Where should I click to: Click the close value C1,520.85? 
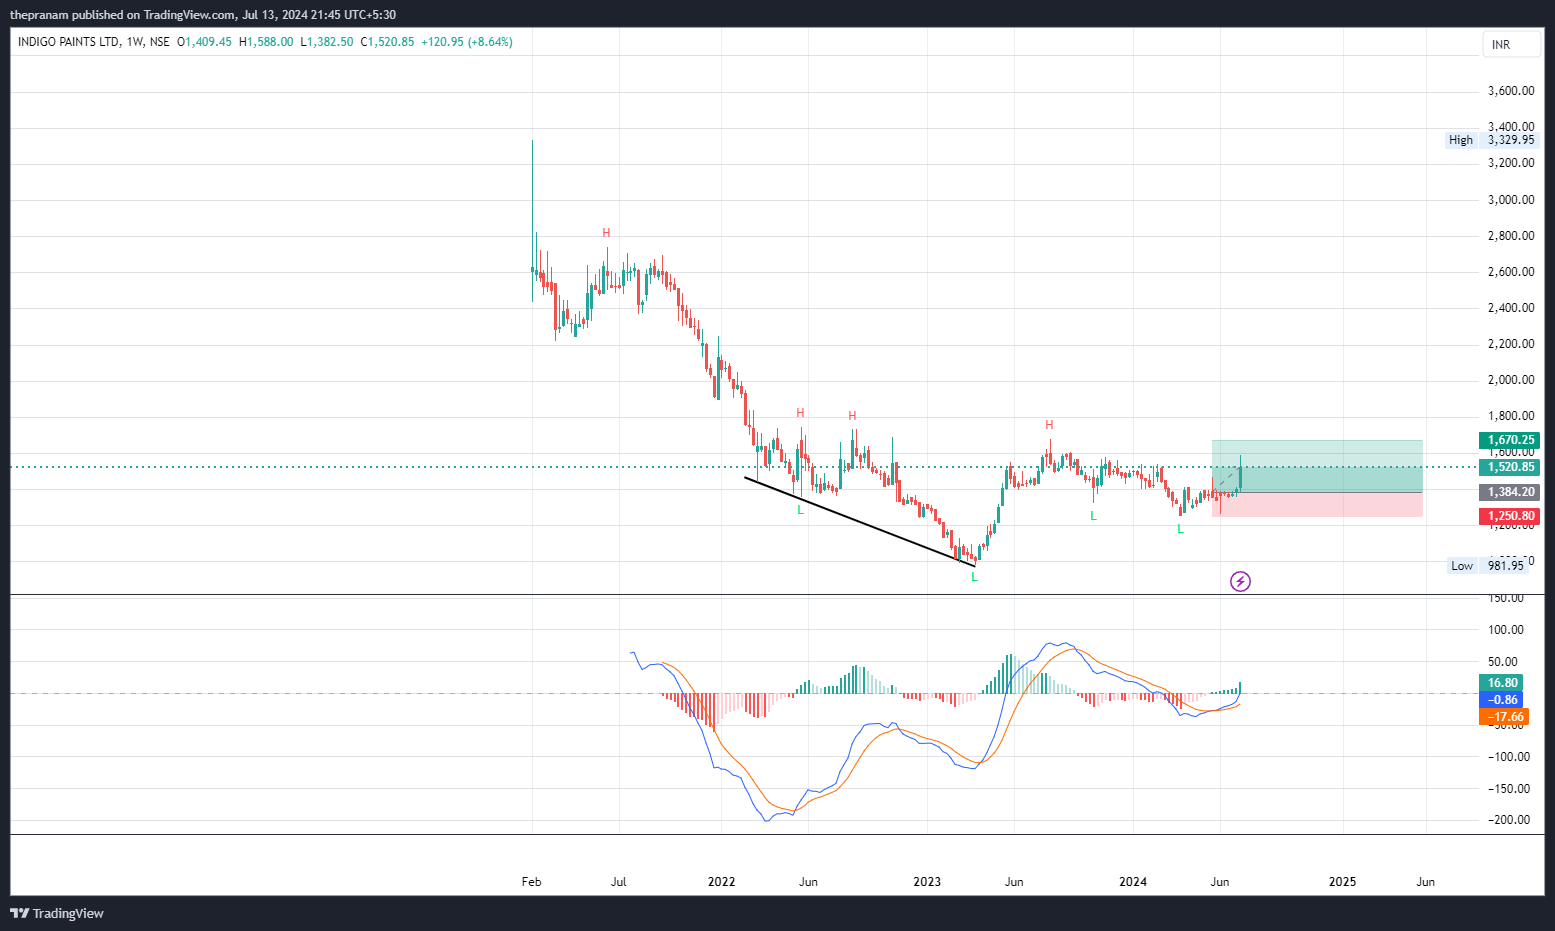pos(387,42)
